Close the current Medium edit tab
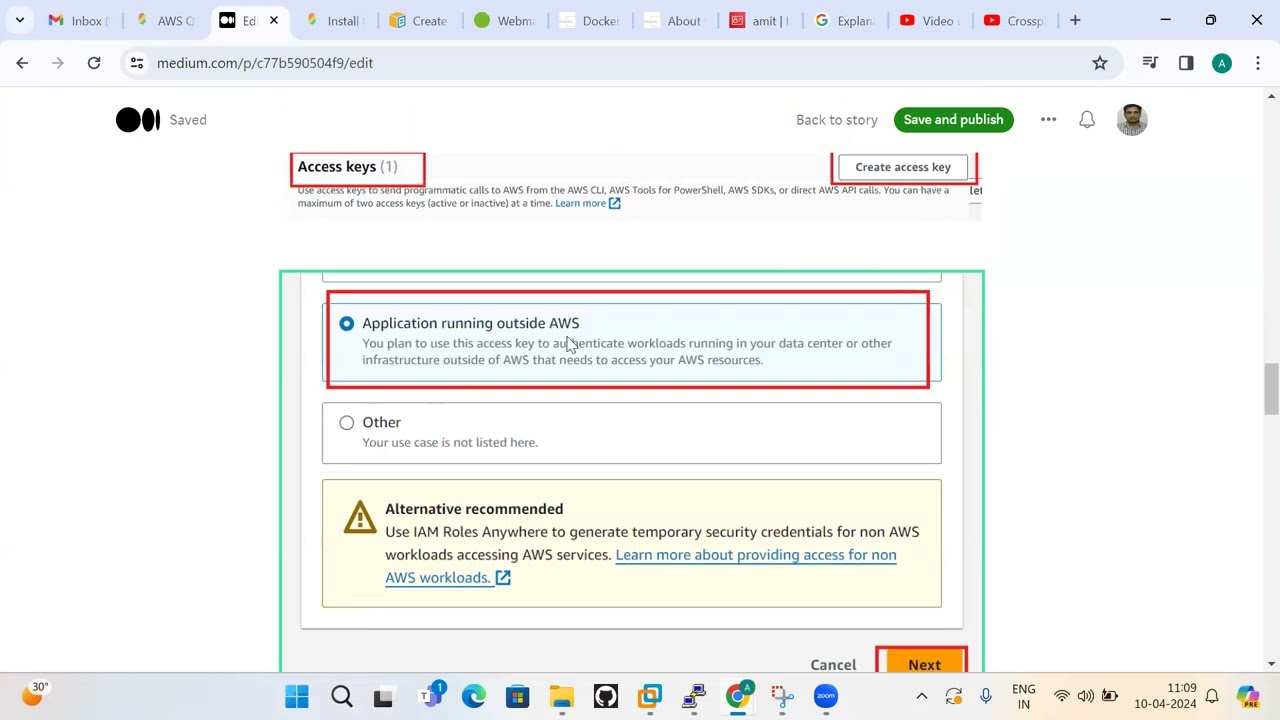This screenshot has width=1280, height=720. [x=273, y=20]
